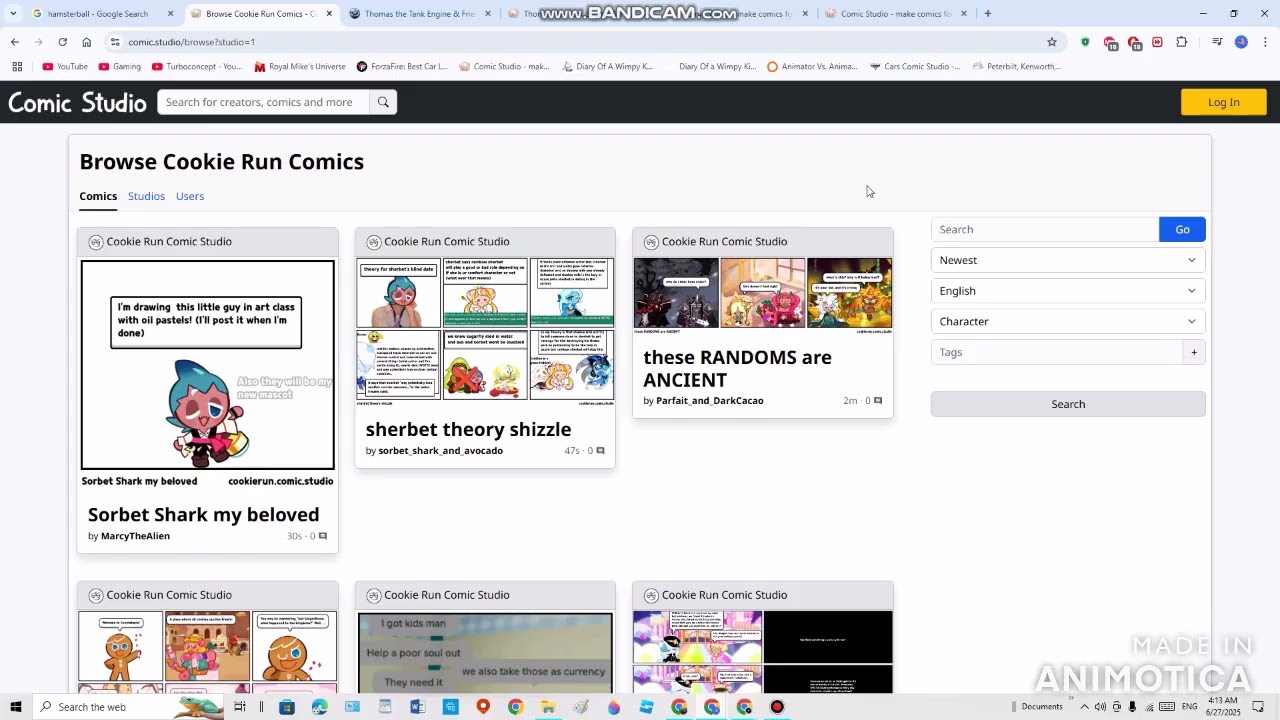
Task: Open the Chrome media control button
Action: coord(1217,42)
